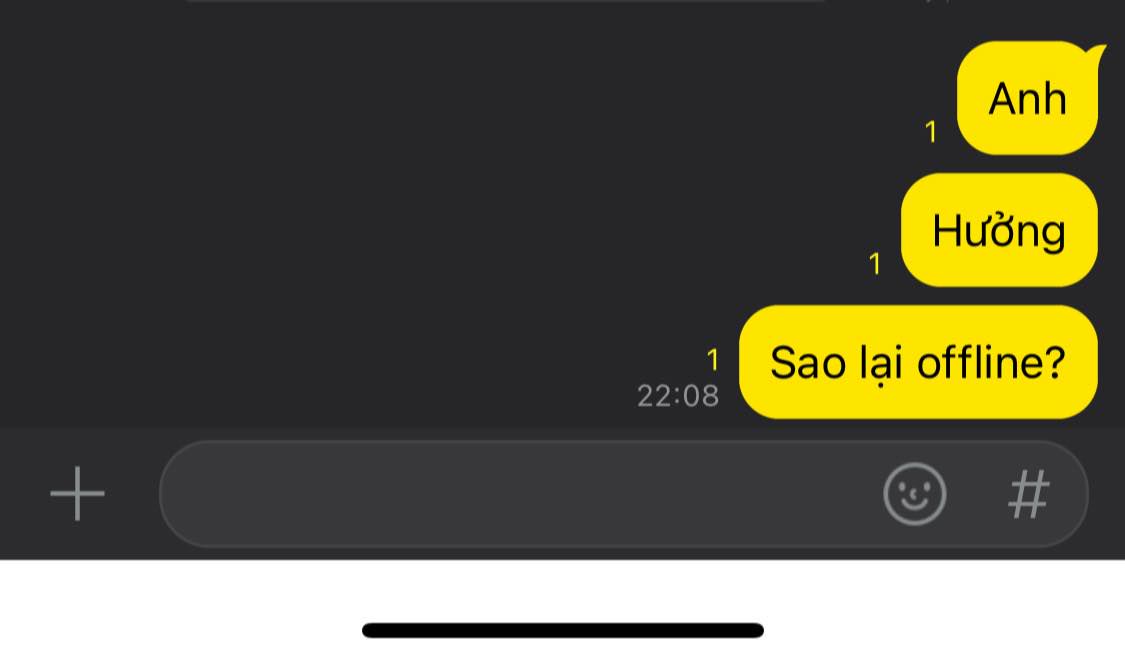Open the plus attachment menu

77,494
